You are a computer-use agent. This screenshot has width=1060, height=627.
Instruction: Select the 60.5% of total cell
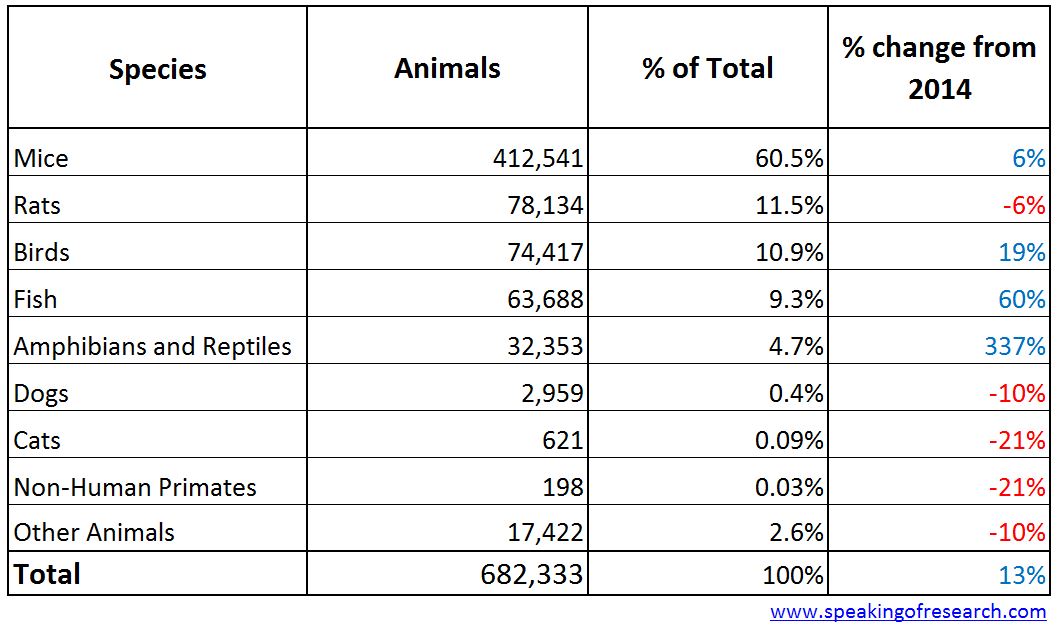click(x=790, y=158)
